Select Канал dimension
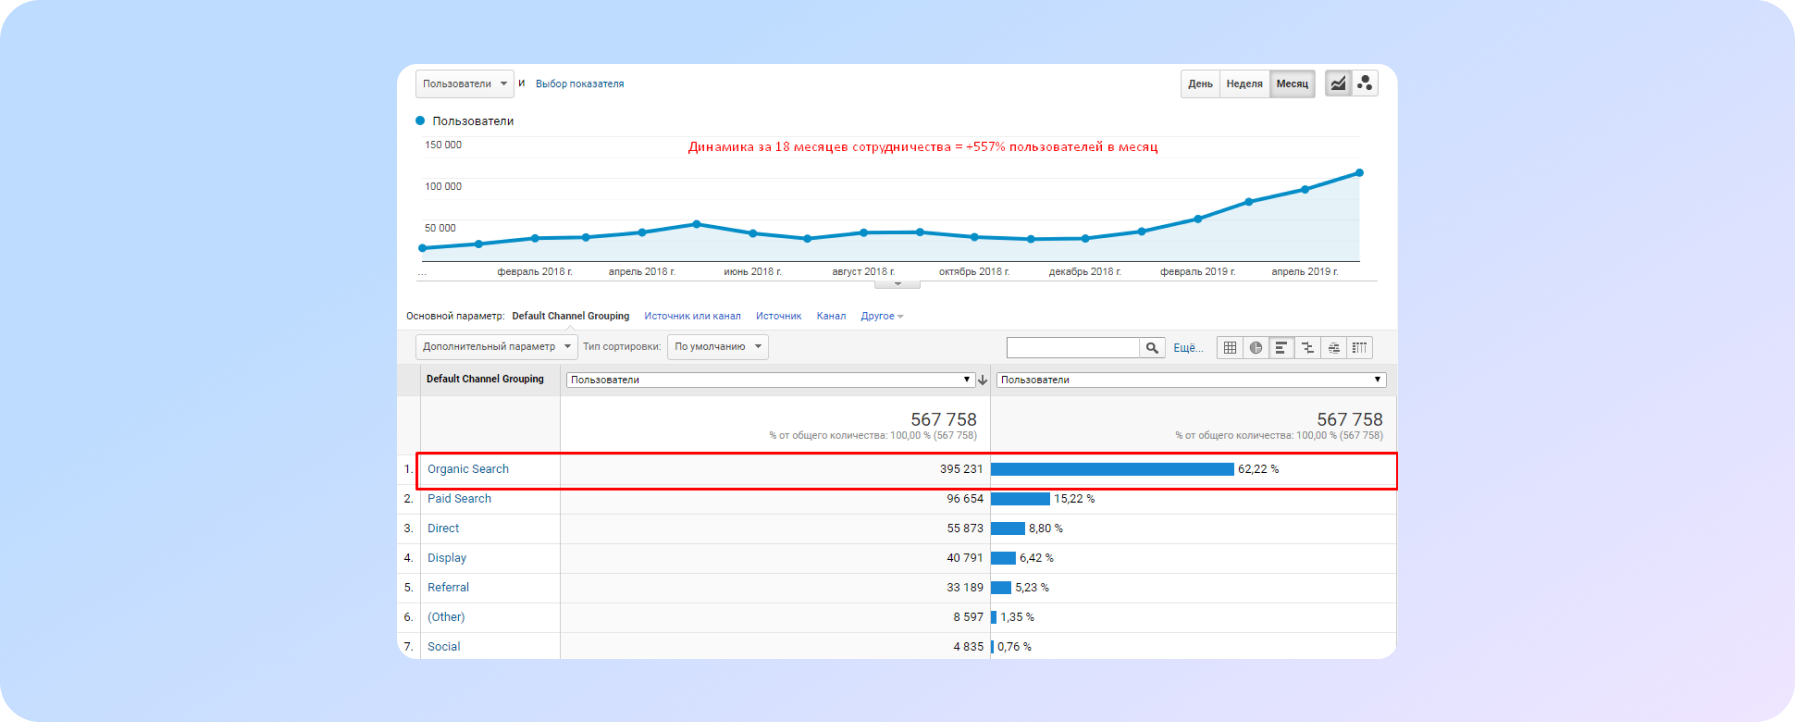This screenshot has width=1795, height=722. (831, 316)
